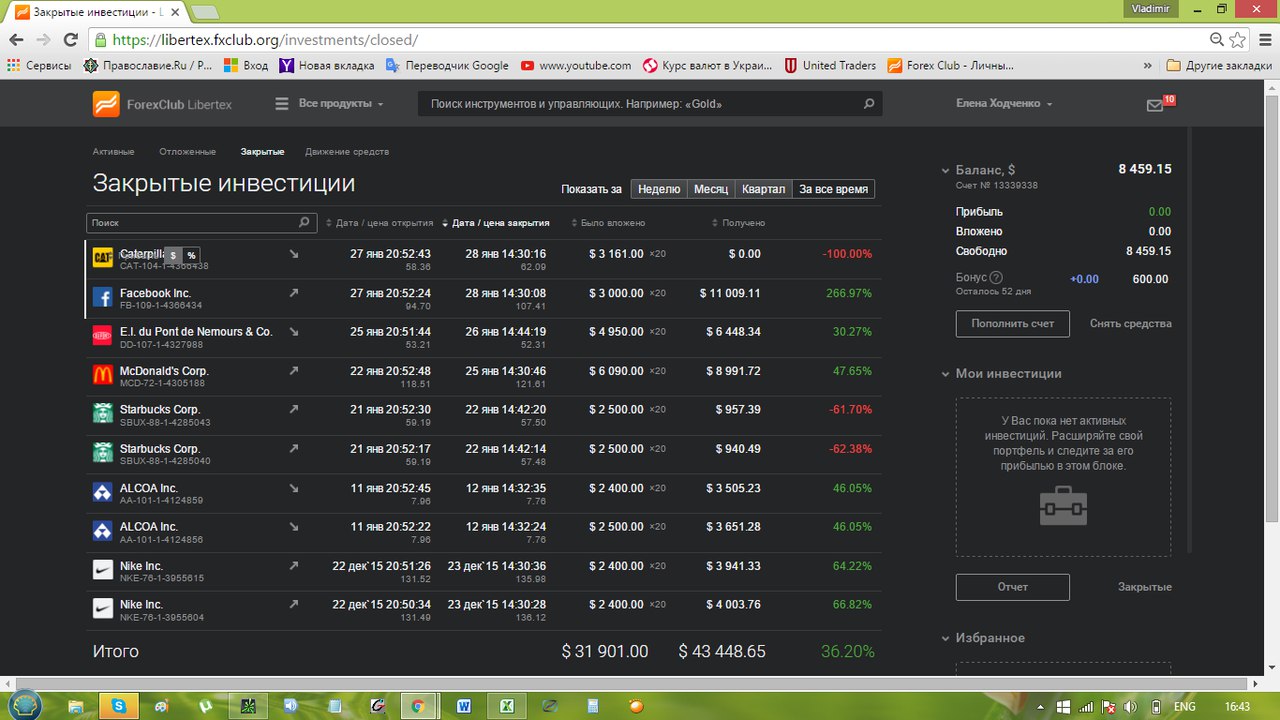The image size is (1280, 720).
Task: Click ALCOA logo for AA-101-1-4124859
Action: point(102,492)
